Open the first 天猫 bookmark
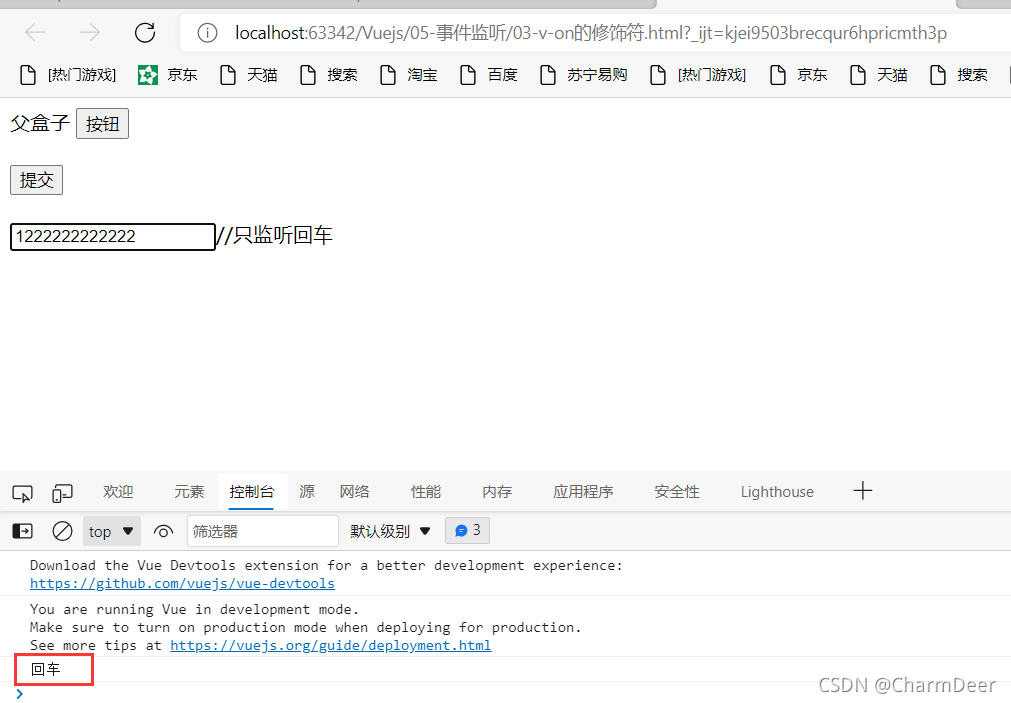 point(248,75)
